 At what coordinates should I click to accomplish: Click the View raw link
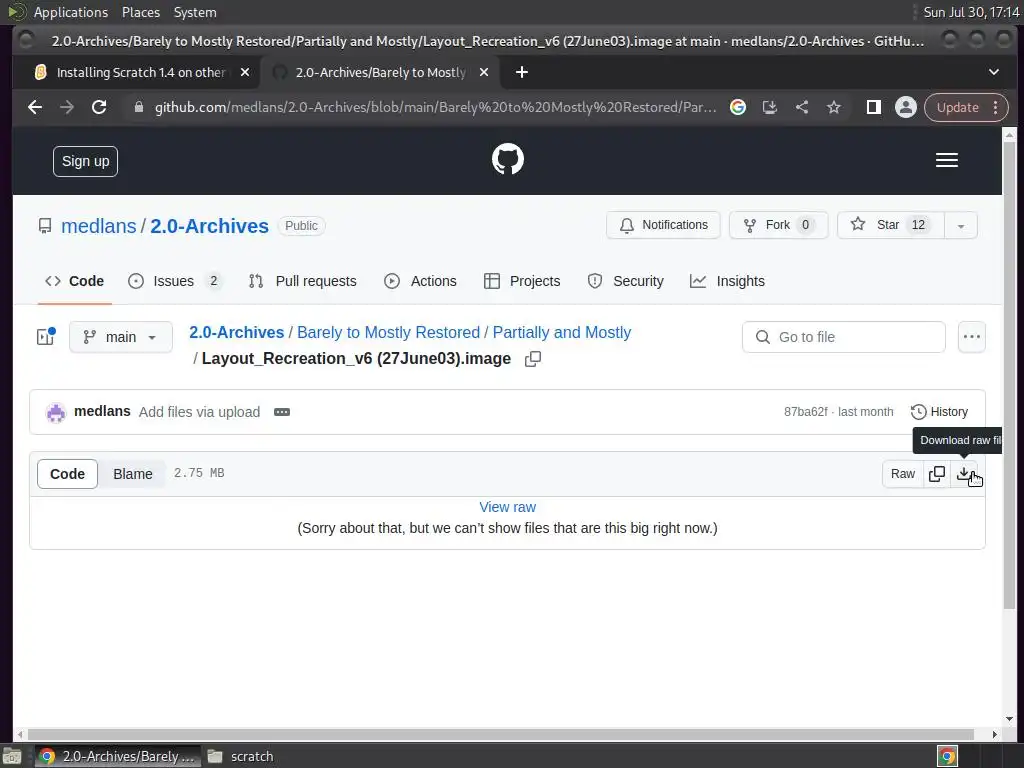(507, 507)
